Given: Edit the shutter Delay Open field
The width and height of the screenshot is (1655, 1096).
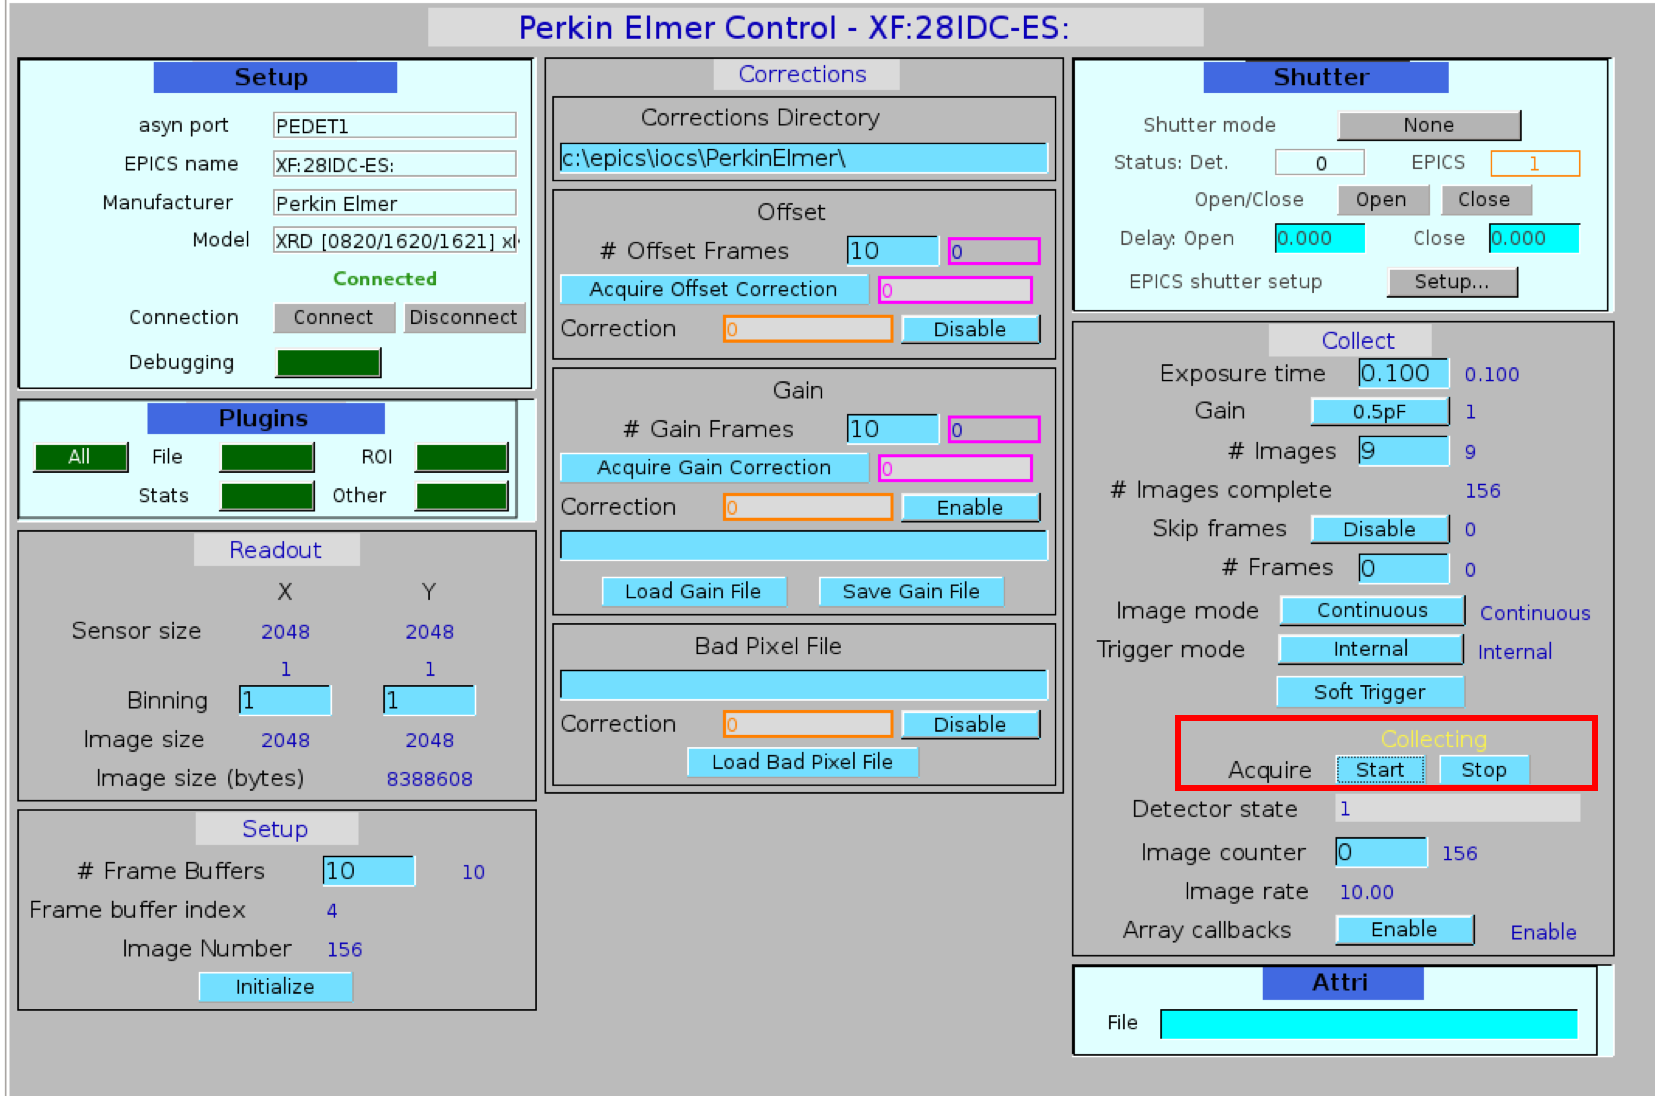Looking at the screenshot, I should 1319,238.
